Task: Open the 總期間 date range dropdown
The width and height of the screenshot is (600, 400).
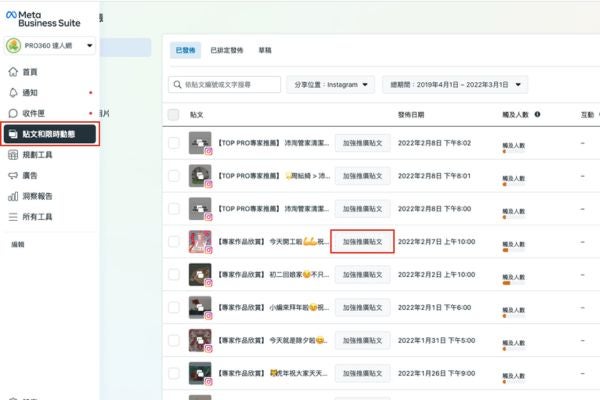Action: [455, 85]
